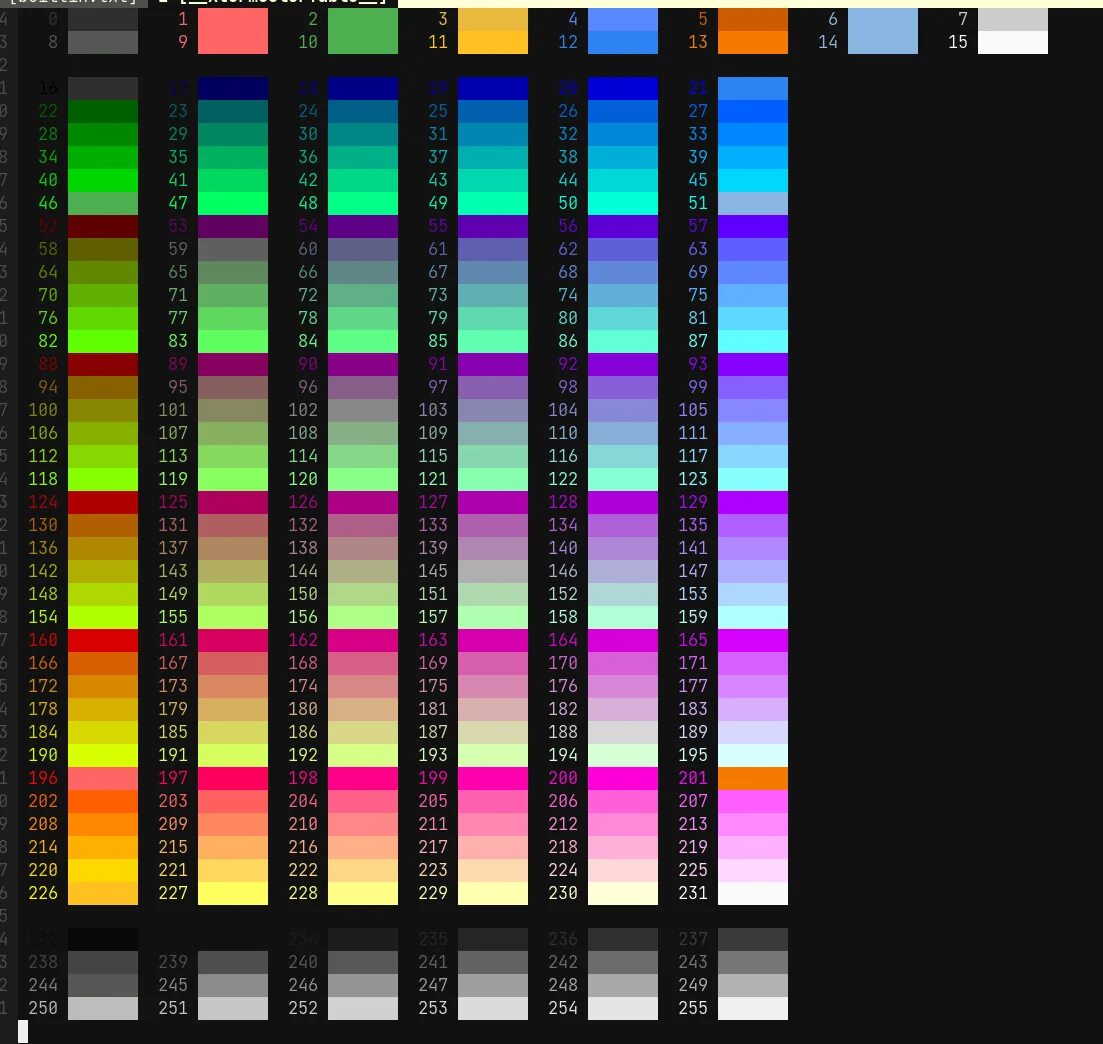Click the color swatch for index 13

tap(753, 42)
